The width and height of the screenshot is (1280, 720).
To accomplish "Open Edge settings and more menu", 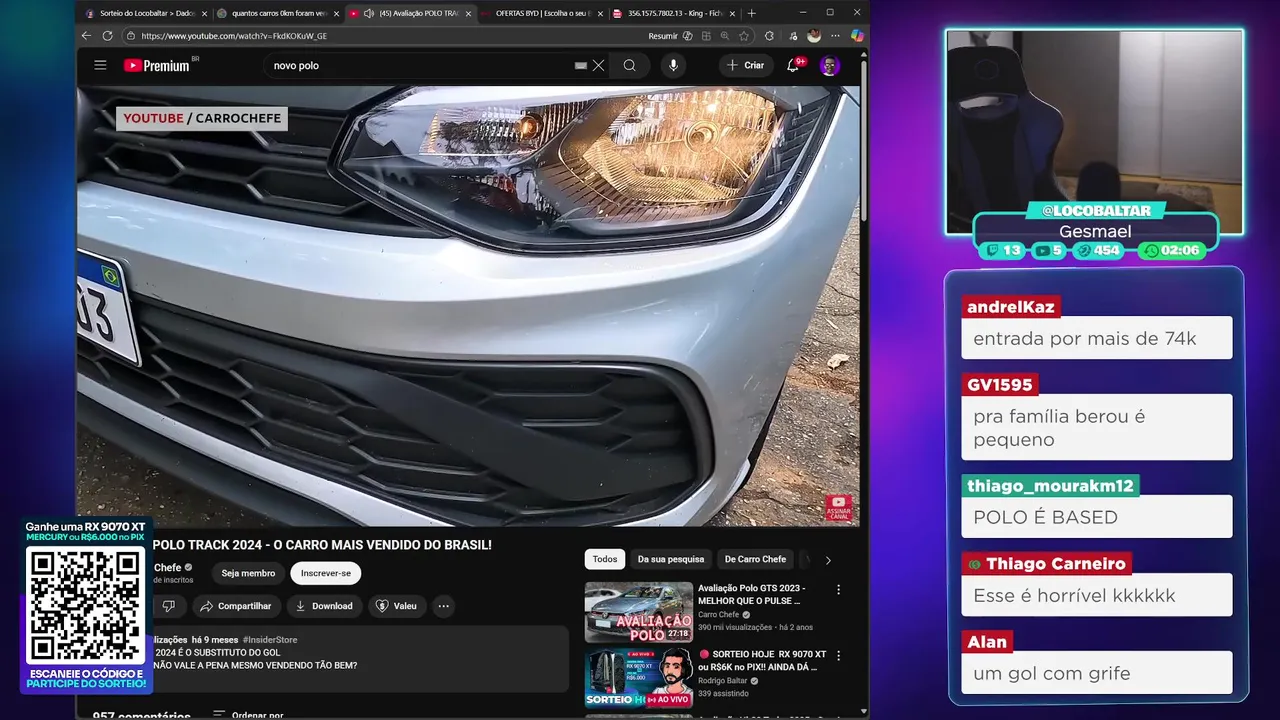I will (835, 36).
